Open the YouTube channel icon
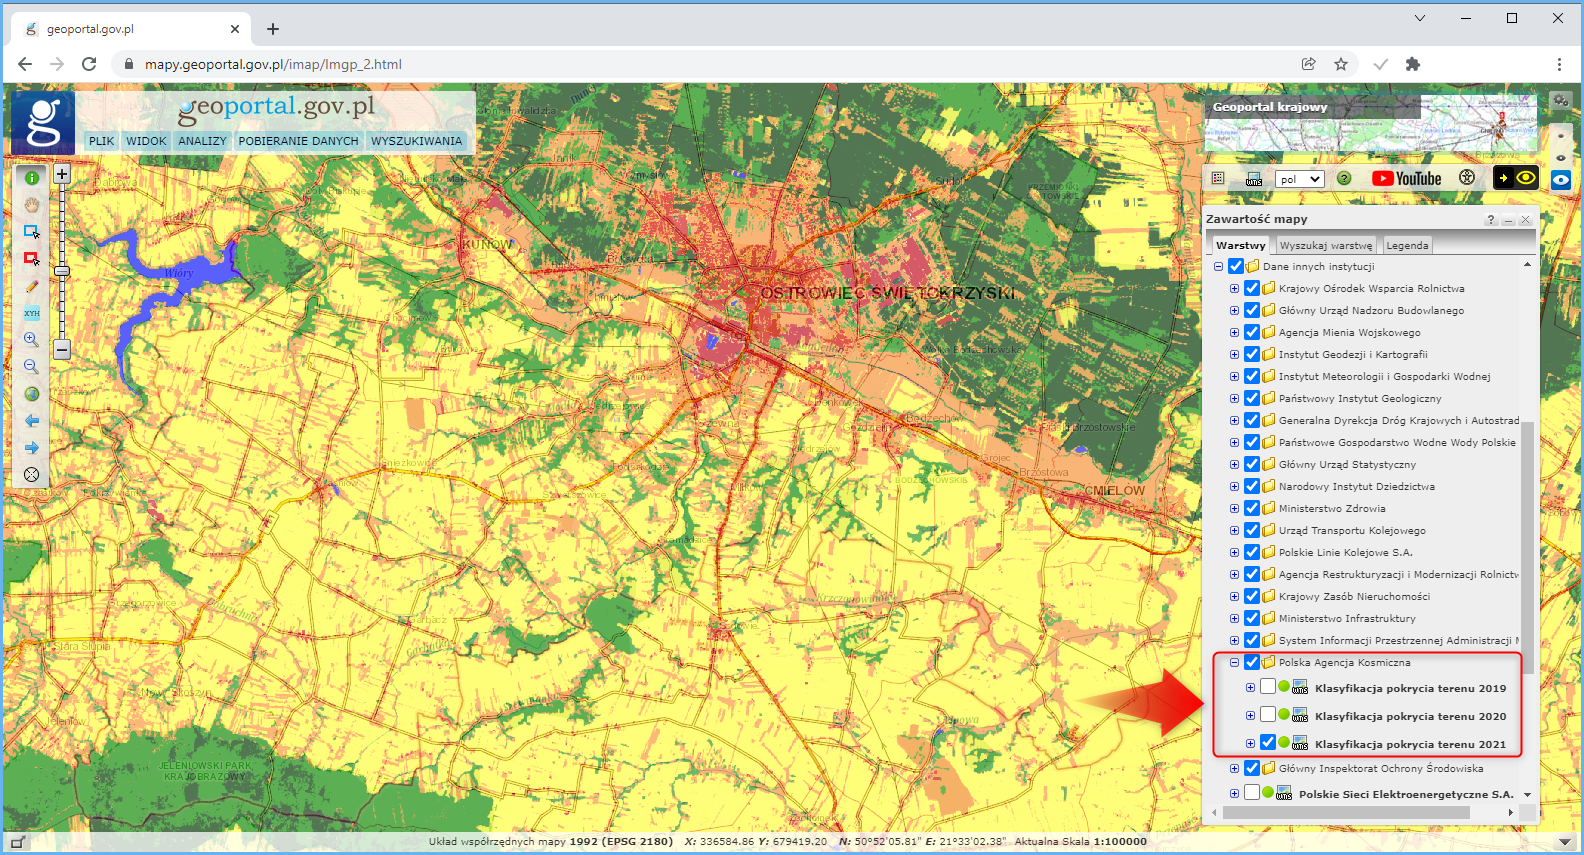The height and width of the screenshot is (855, 1584). tap(1406, 179)
